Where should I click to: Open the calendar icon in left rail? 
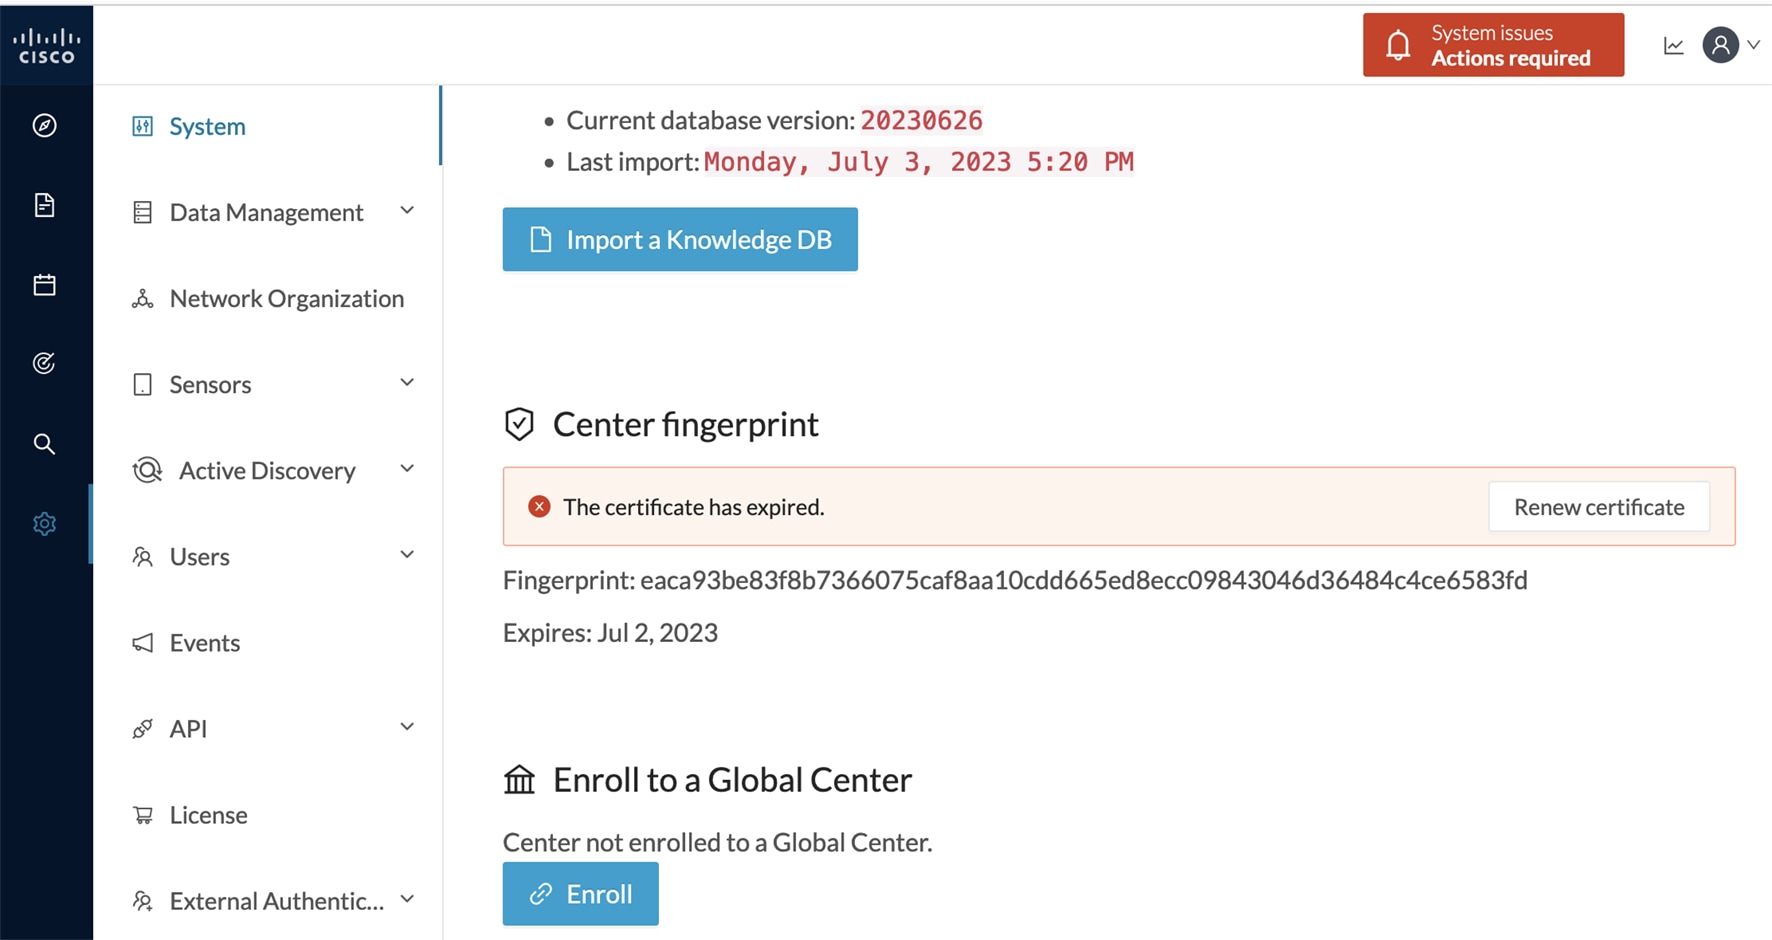click(x=44, y=285)
